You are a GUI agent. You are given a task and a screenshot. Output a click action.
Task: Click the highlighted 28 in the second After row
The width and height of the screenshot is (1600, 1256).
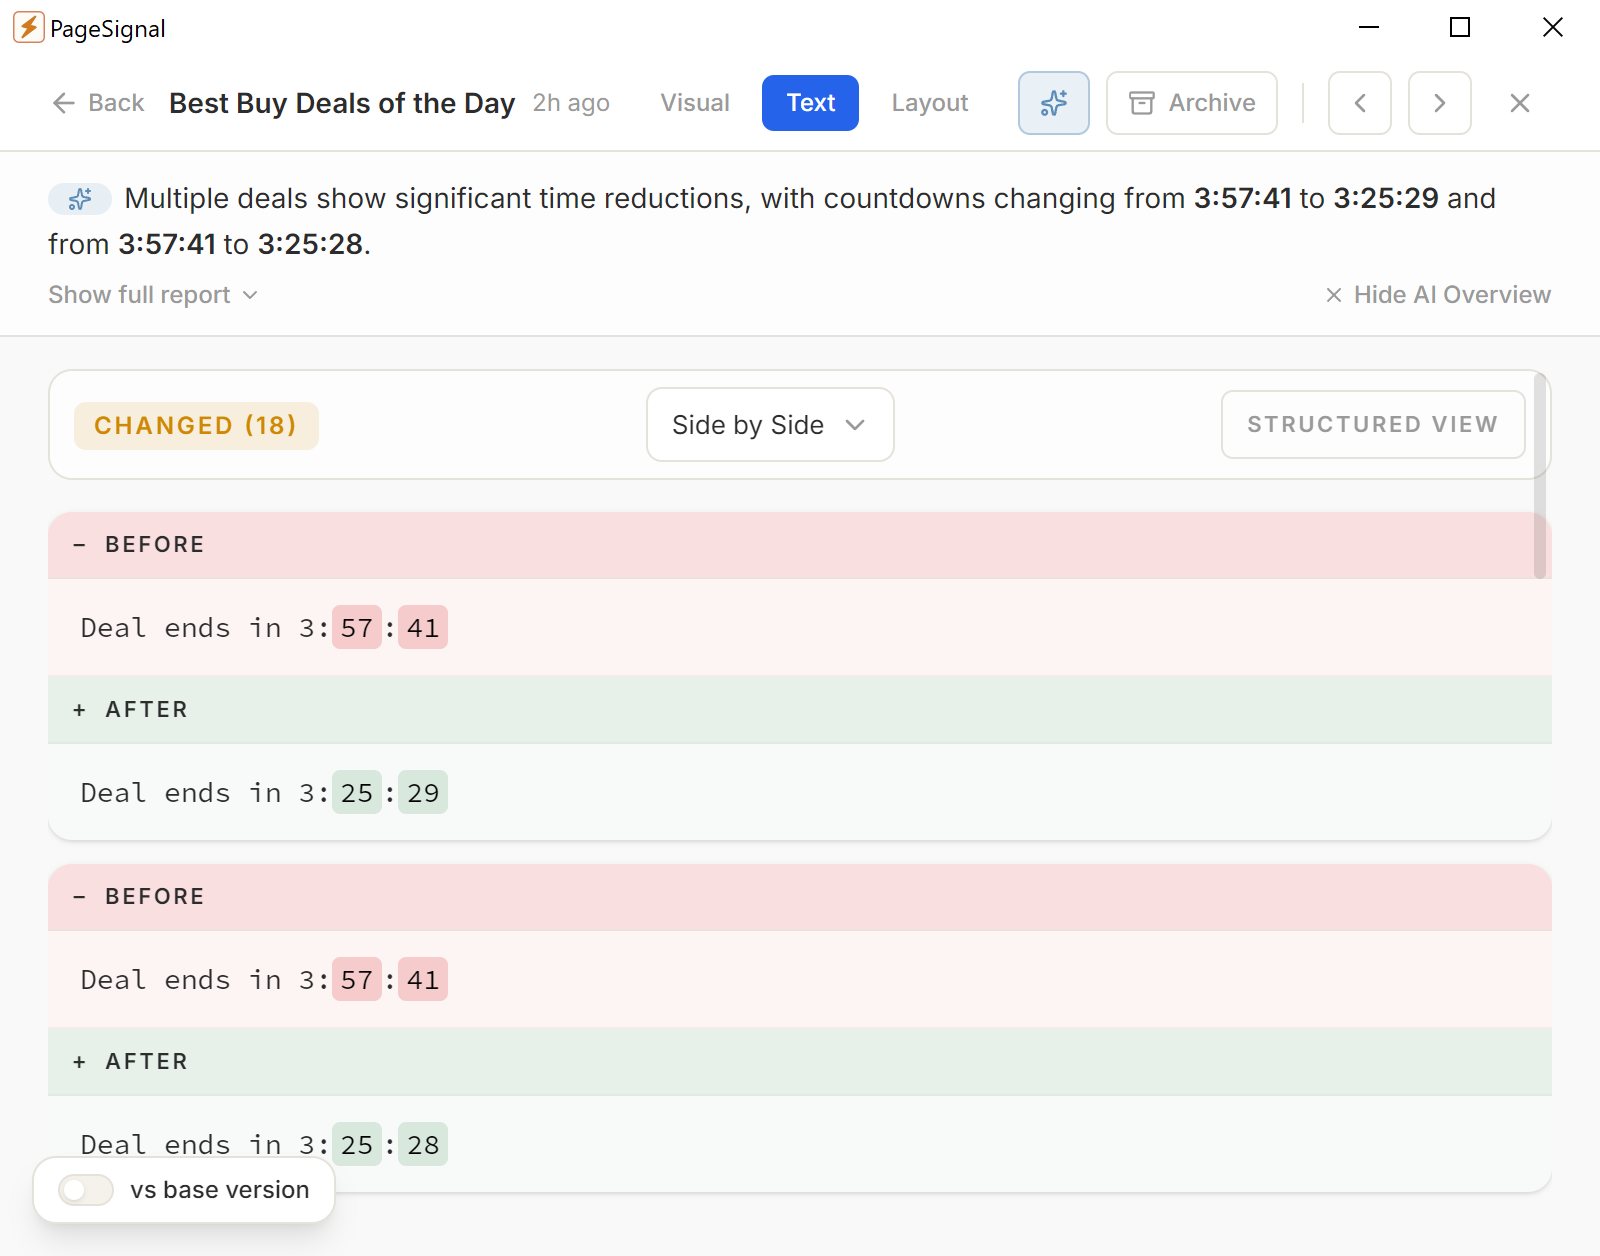point(423,1145)
